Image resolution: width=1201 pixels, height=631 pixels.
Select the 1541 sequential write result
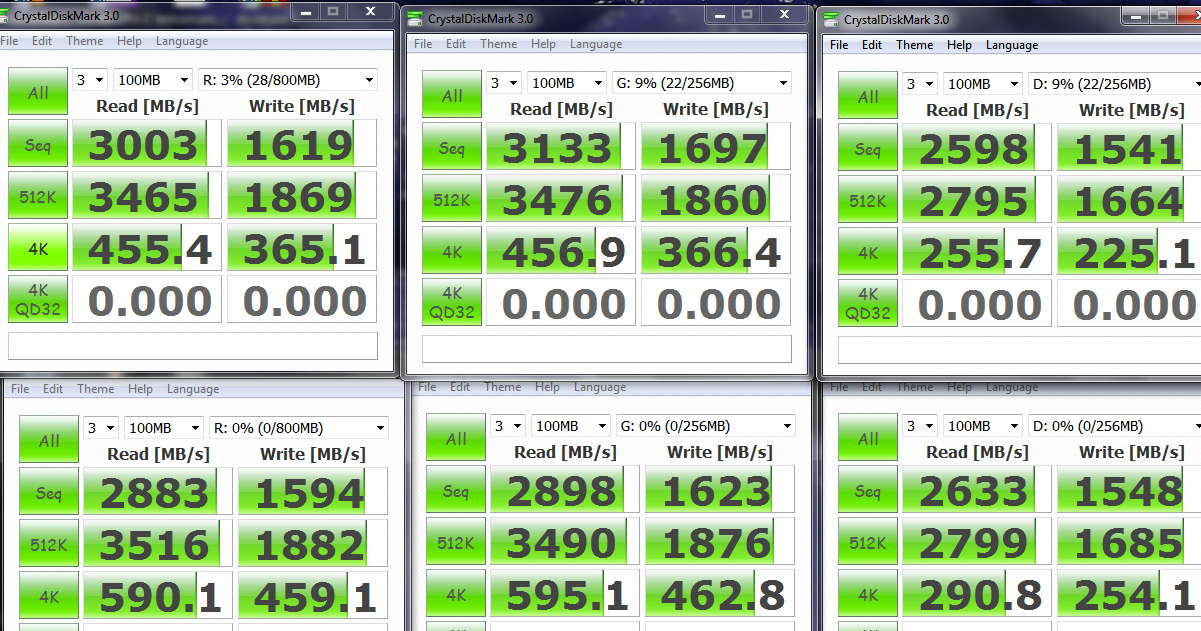(1129, 149)
